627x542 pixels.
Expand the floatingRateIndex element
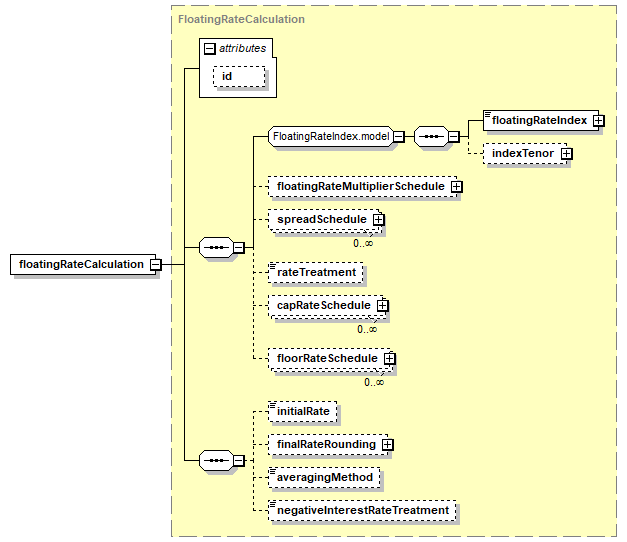(x=598, y=120)
